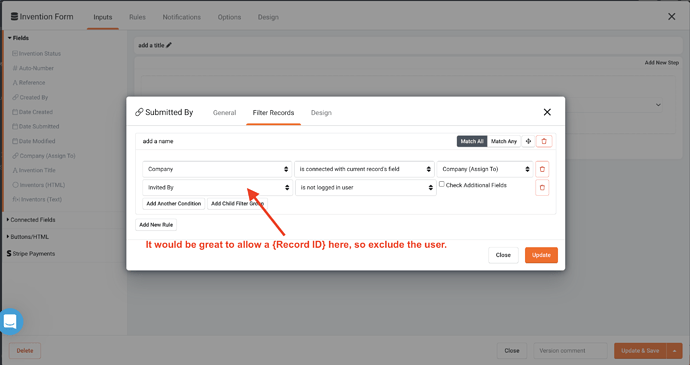Screen dimensions: 690x365
Task: Delete the filter rule with the top trash icon
Action: pos(544,141)
